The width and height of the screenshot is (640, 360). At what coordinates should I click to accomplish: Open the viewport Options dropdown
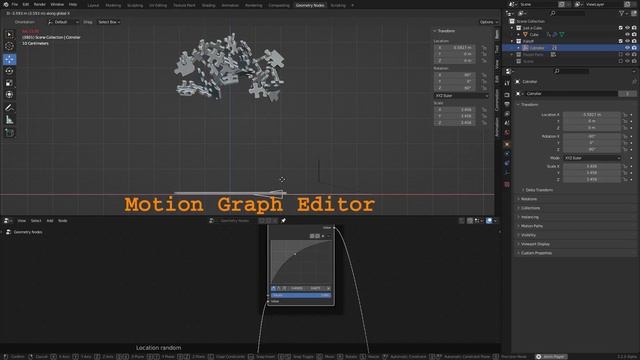click(x=489, y=22)
